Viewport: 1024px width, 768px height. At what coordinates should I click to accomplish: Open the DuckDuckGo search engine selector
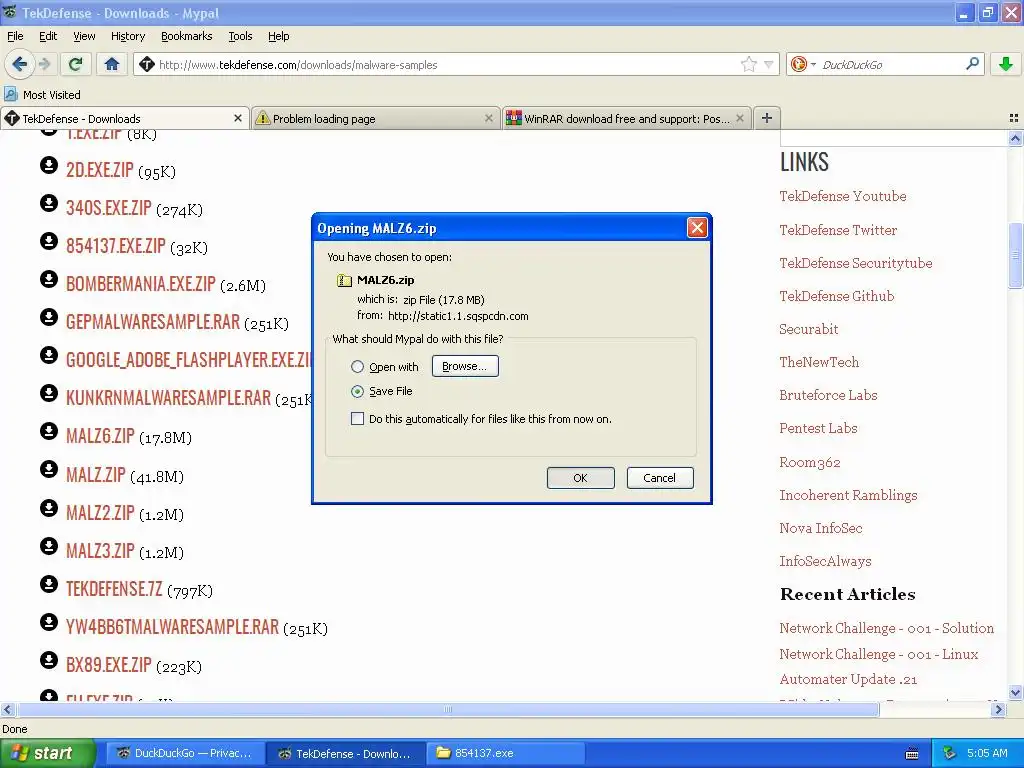[803, 64]
